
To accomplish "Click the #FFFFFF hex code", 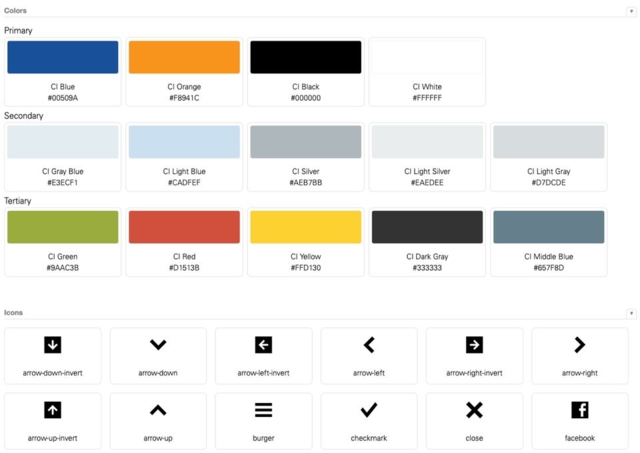I will coord(427,98).
